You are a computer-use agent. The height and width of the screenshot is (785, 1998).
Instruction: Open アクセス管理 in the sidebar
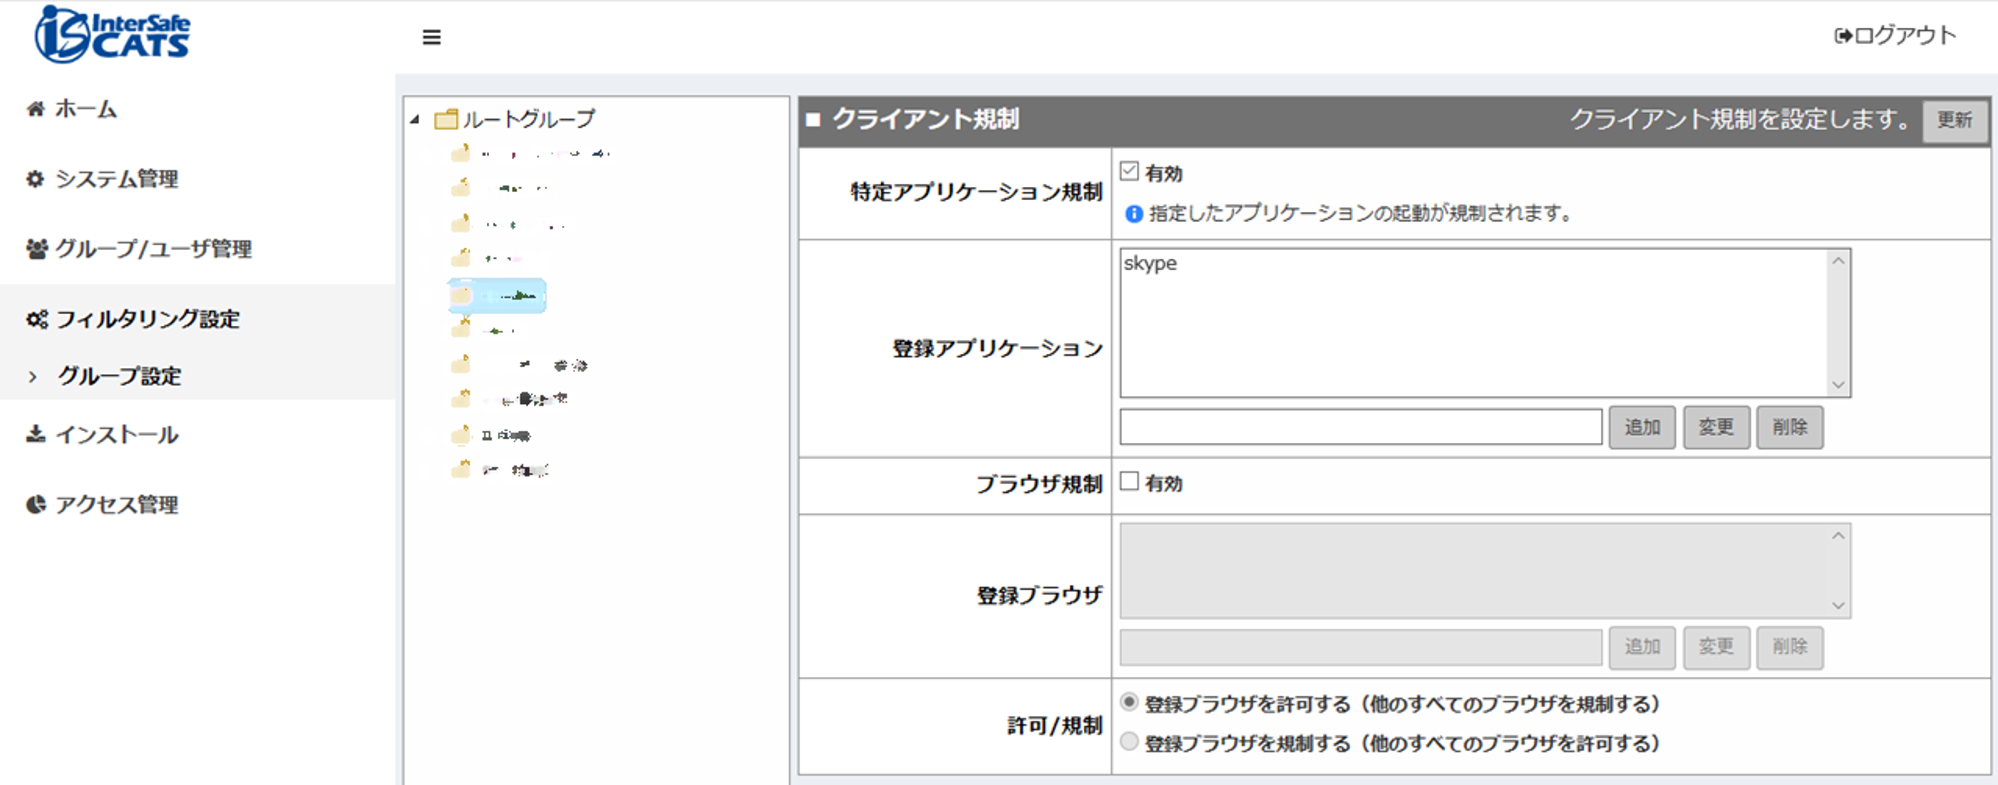117,504
